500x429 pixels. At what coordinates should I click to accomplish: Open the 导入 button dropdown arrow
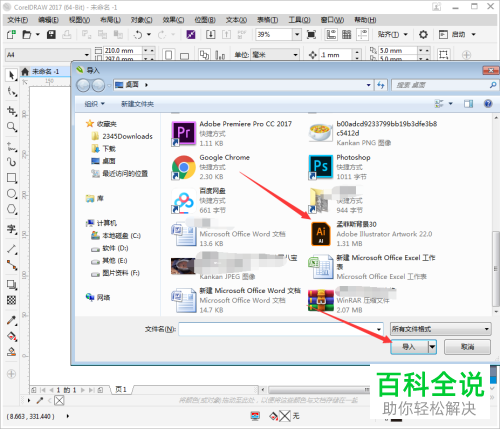point(432,347)
